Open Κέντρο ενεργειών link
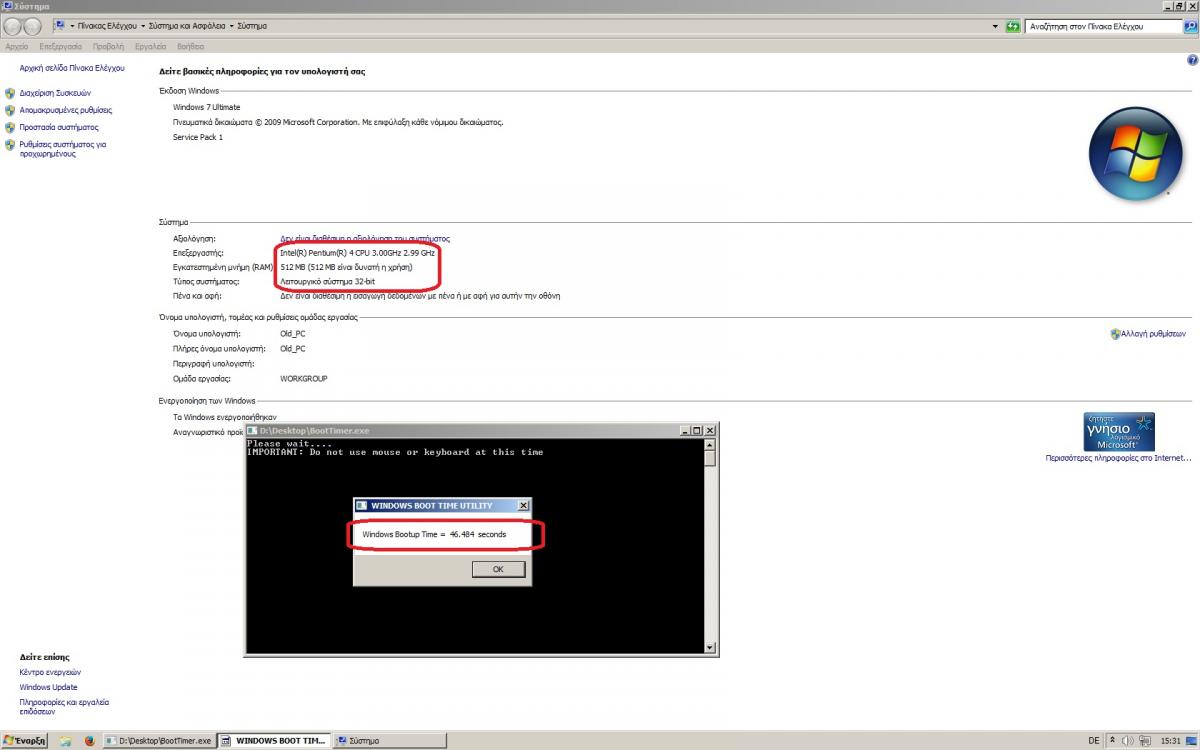This screenshot has width=1200, height=750. 50,672
